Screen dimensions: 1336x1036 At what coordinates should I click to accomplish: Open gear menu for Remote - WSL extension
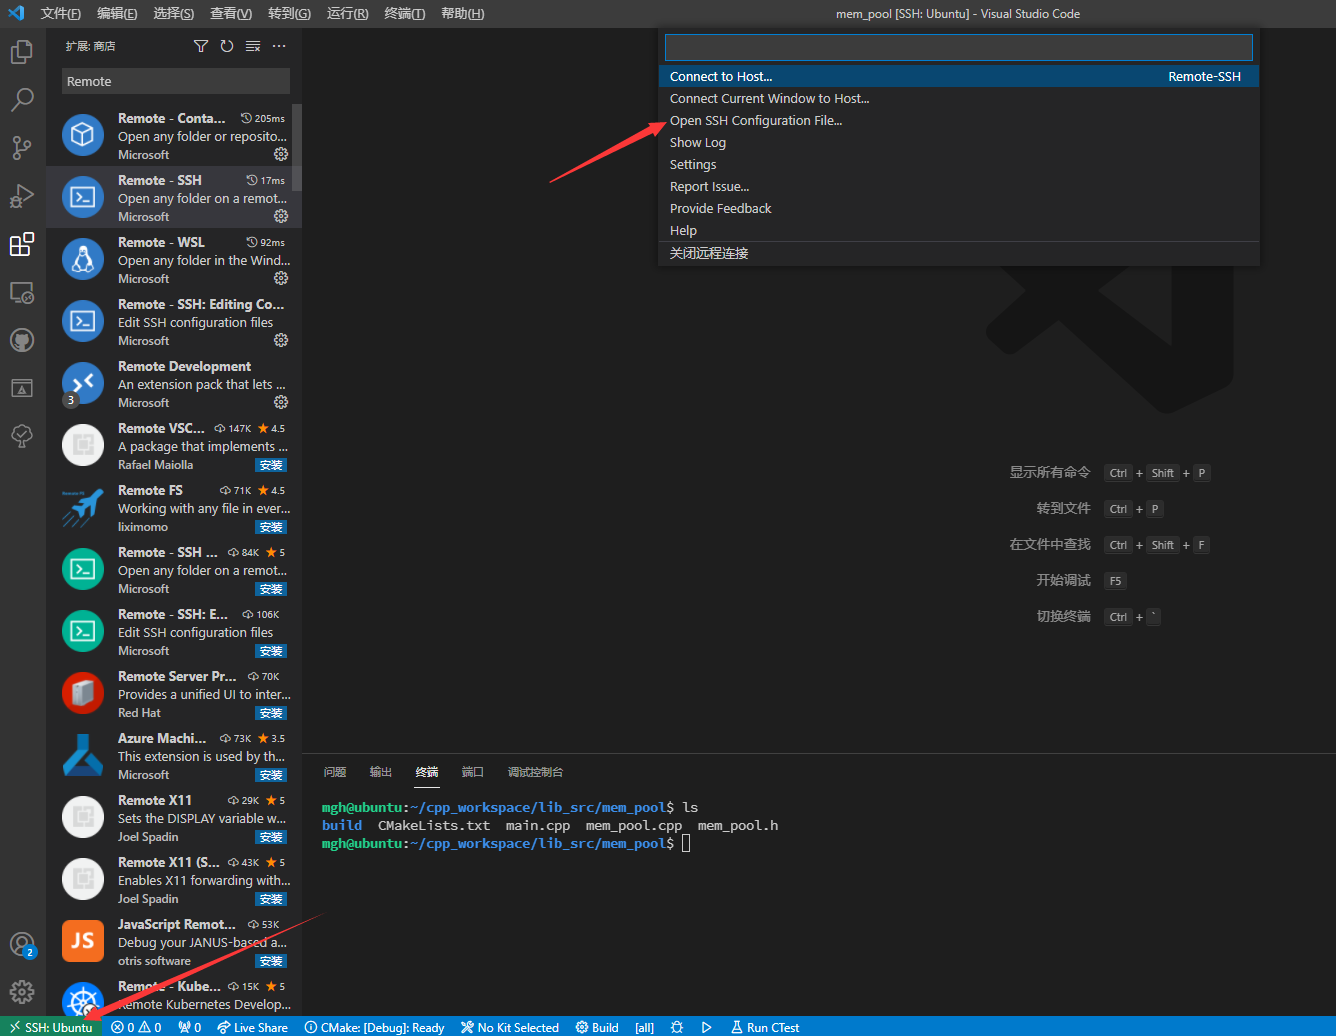tap(281, 278)
